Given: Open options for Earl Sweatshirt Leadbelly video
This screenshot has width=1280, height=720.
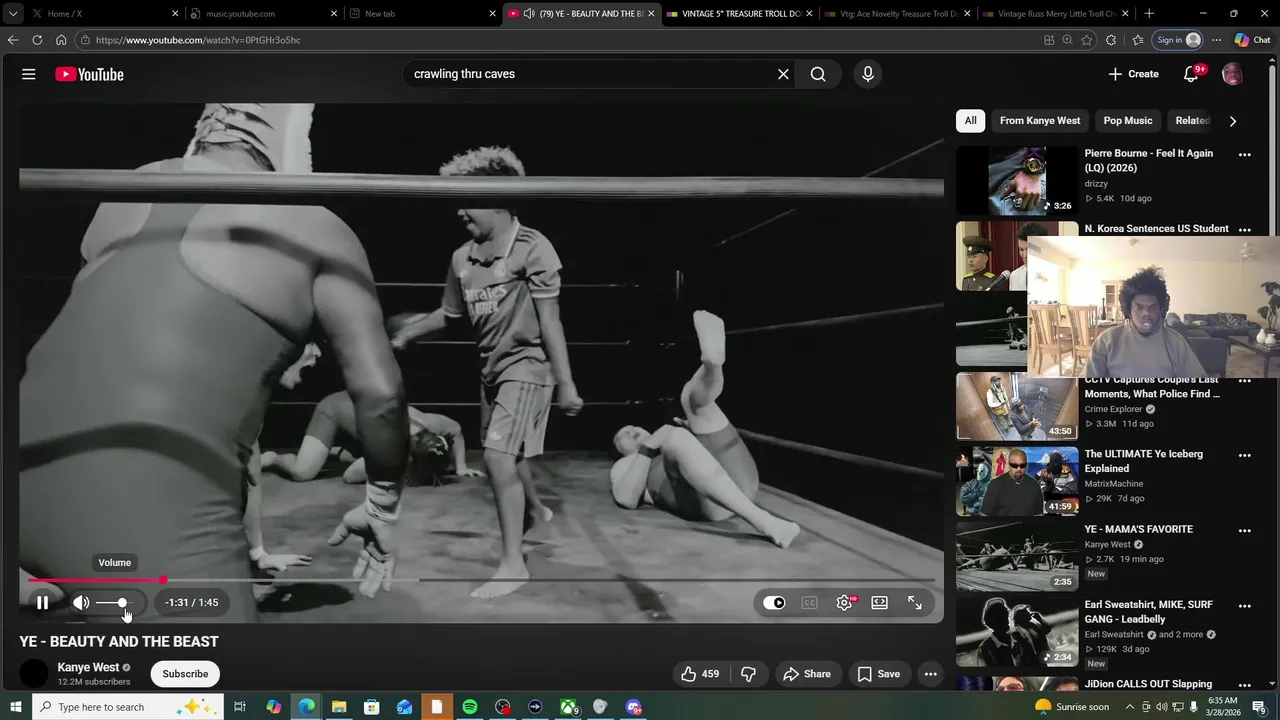Looking at the screenshot, I should [x=1245, y=606].
